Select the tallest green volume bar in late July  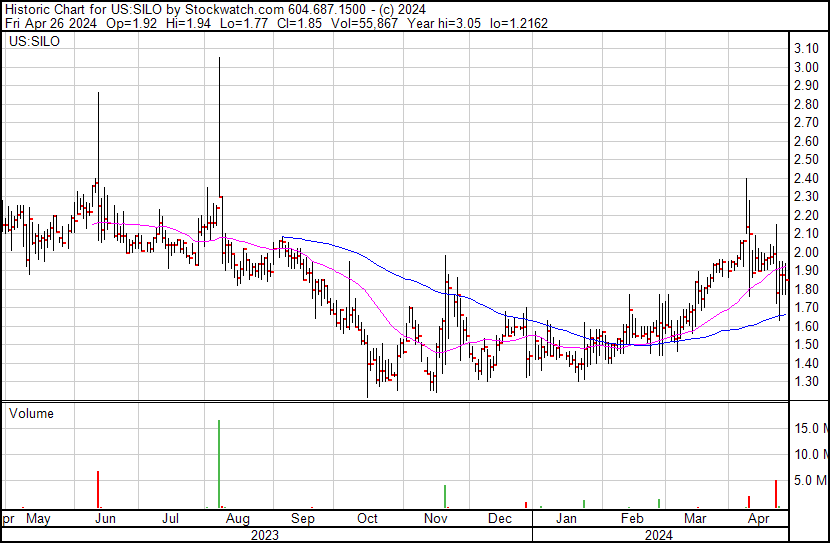(x=219, y=465)
